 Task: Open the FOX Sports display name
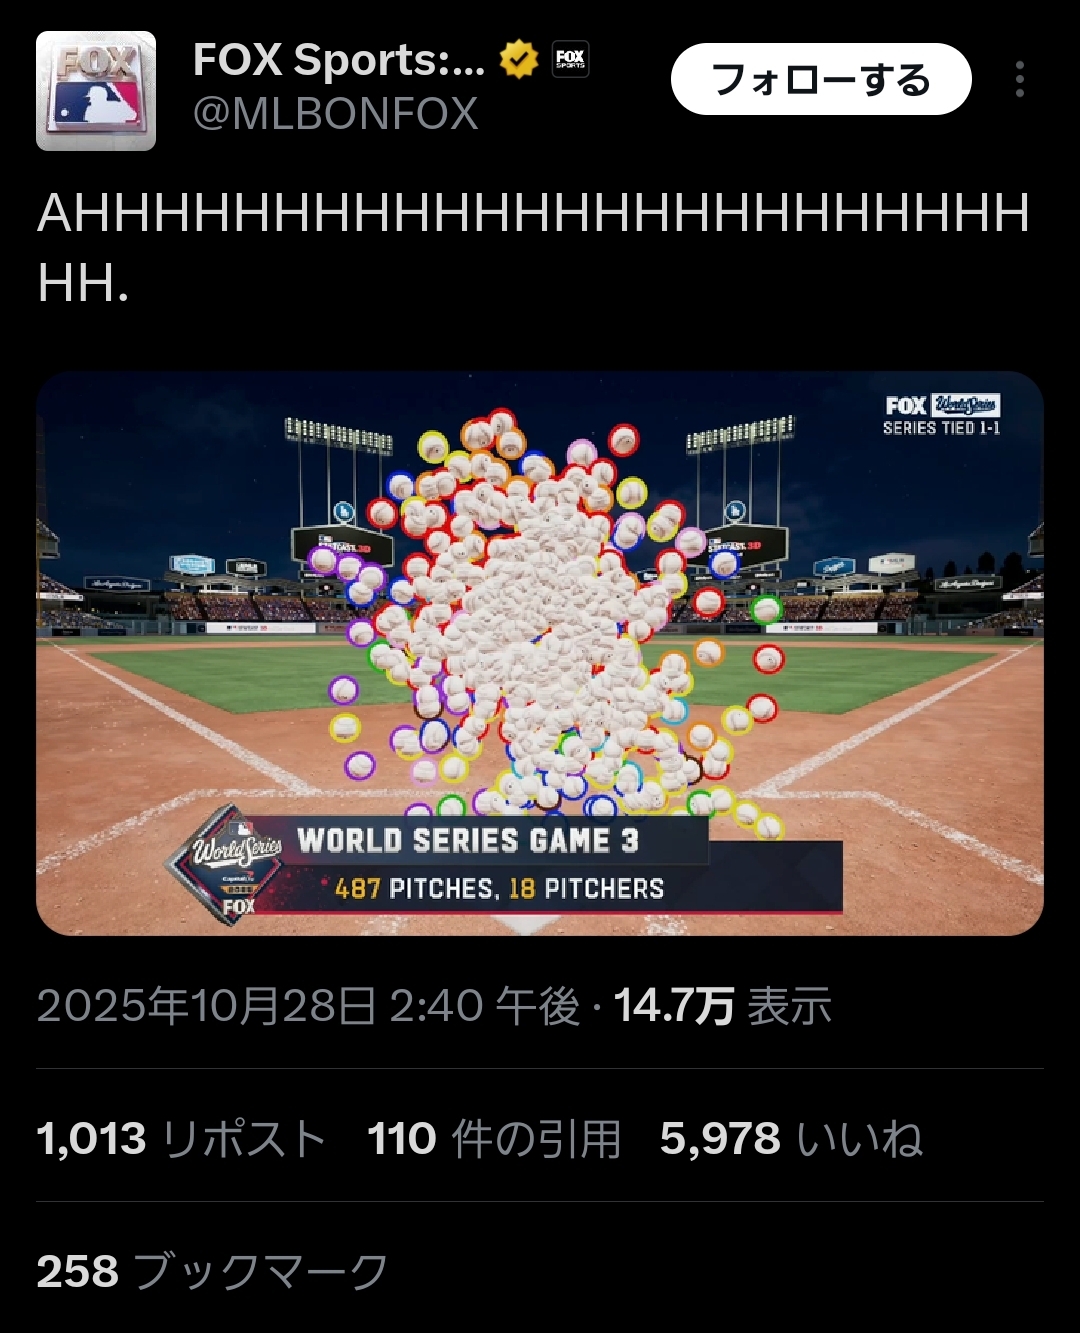(338, 60)
